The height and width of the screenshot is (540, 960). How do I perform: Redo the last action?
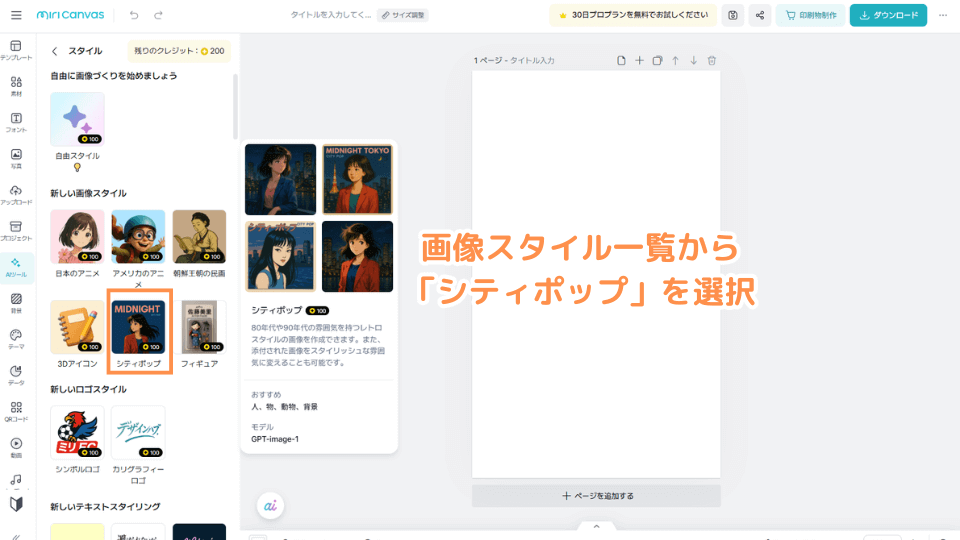coord(158,15)
